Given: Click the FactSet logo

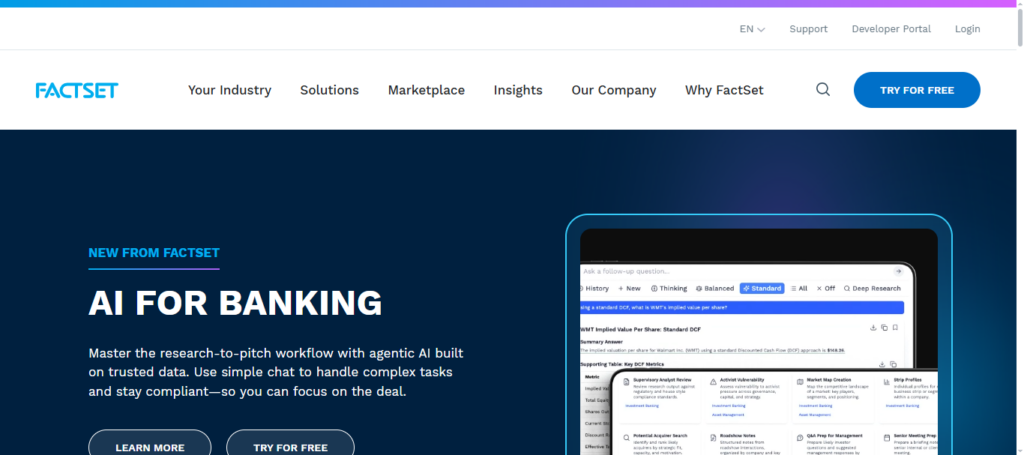Looking at the screenshot, I should click(x=77, y=90).
